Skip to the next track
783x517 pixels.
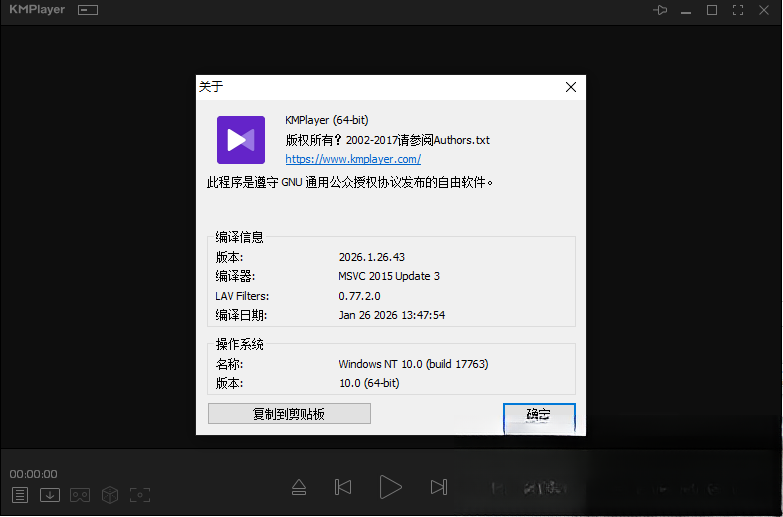[x=439, y=487]
